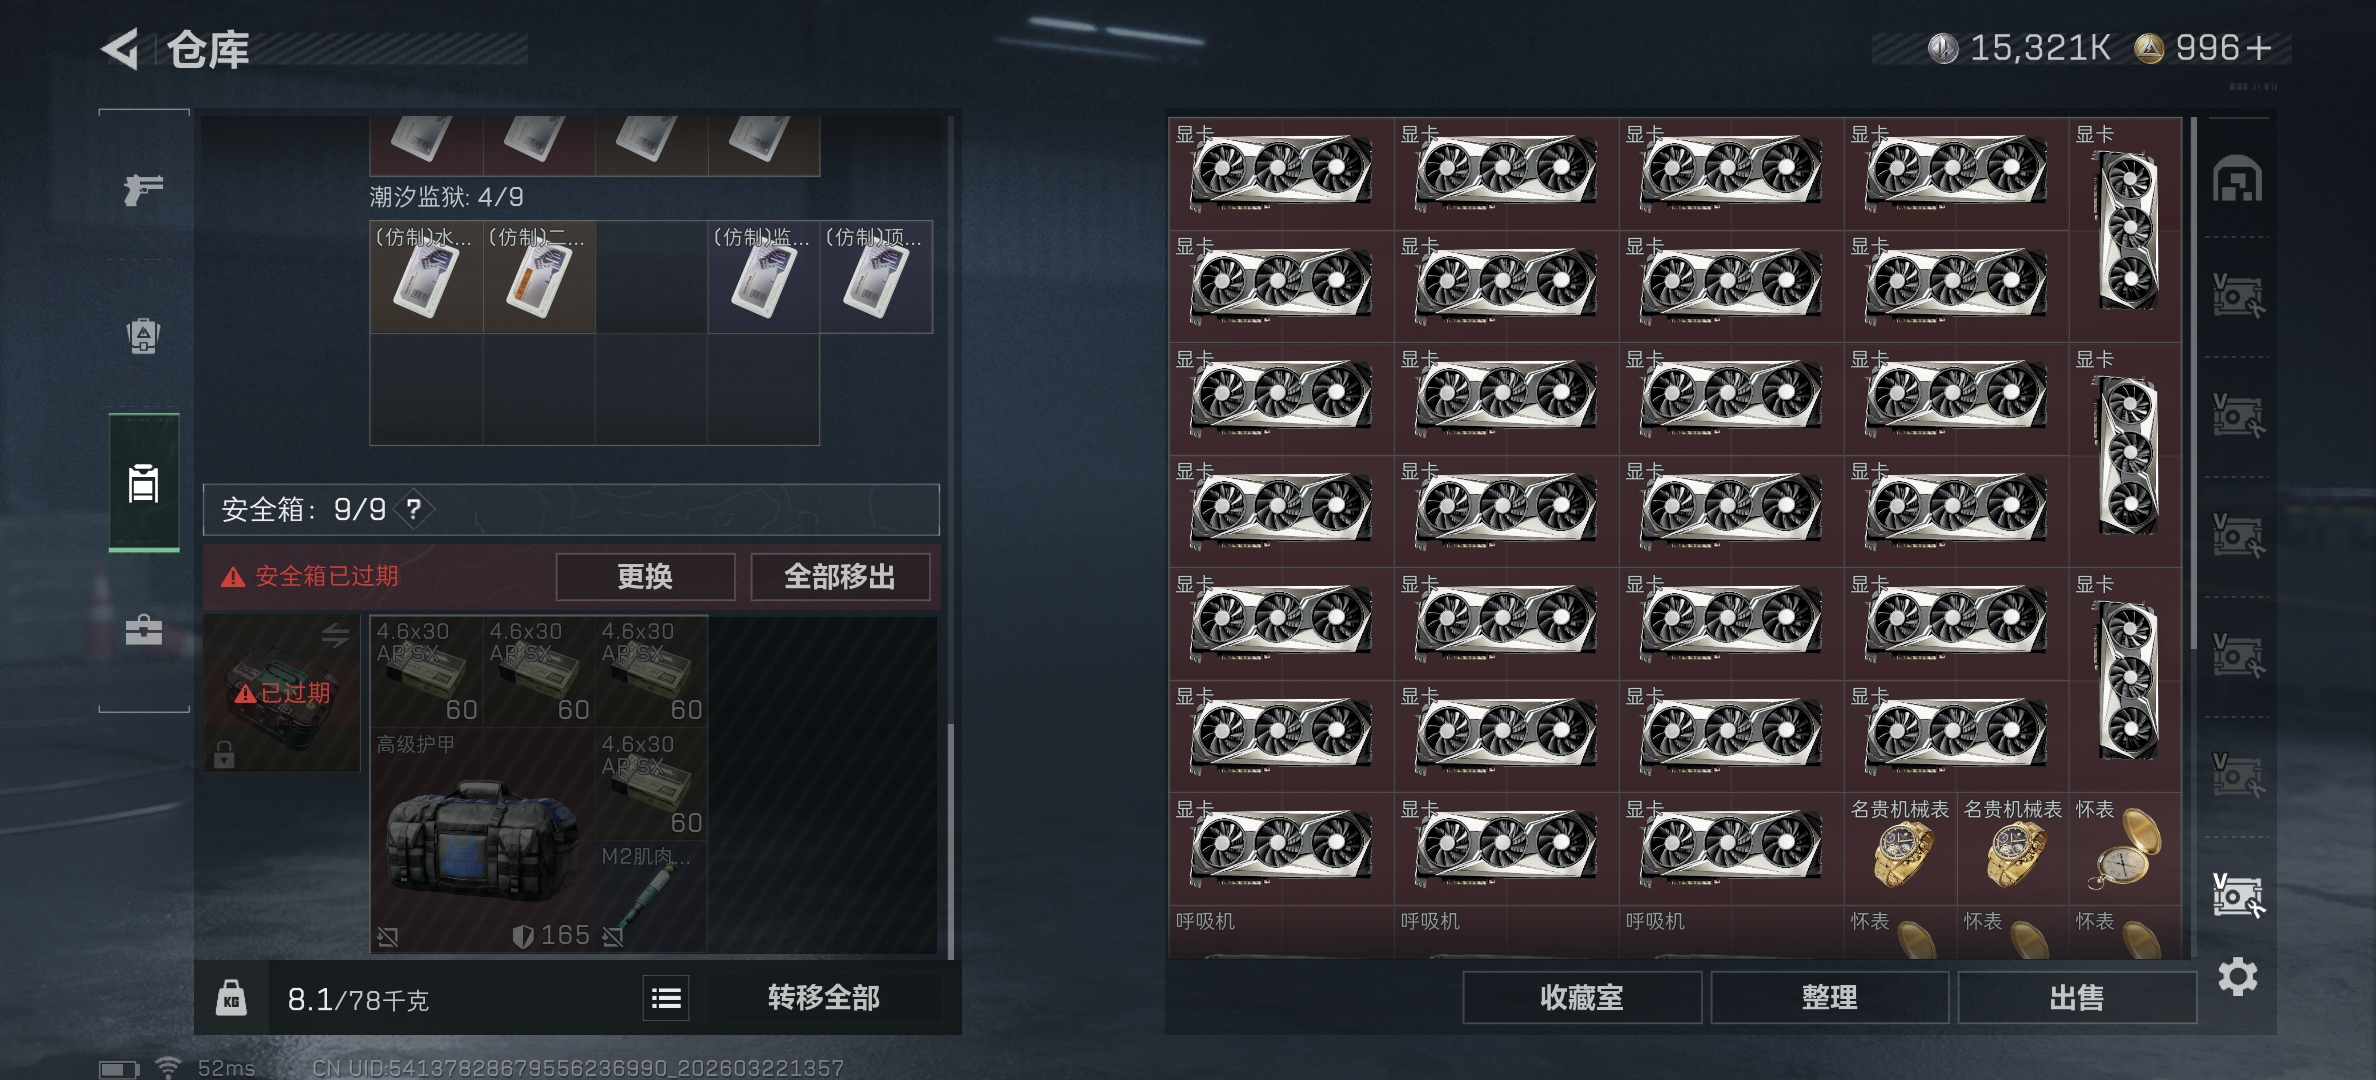The height and width of the screenshot is (1080, 2376).
Task: Select the expired safe box swap icon
Action: pos(335,634)
